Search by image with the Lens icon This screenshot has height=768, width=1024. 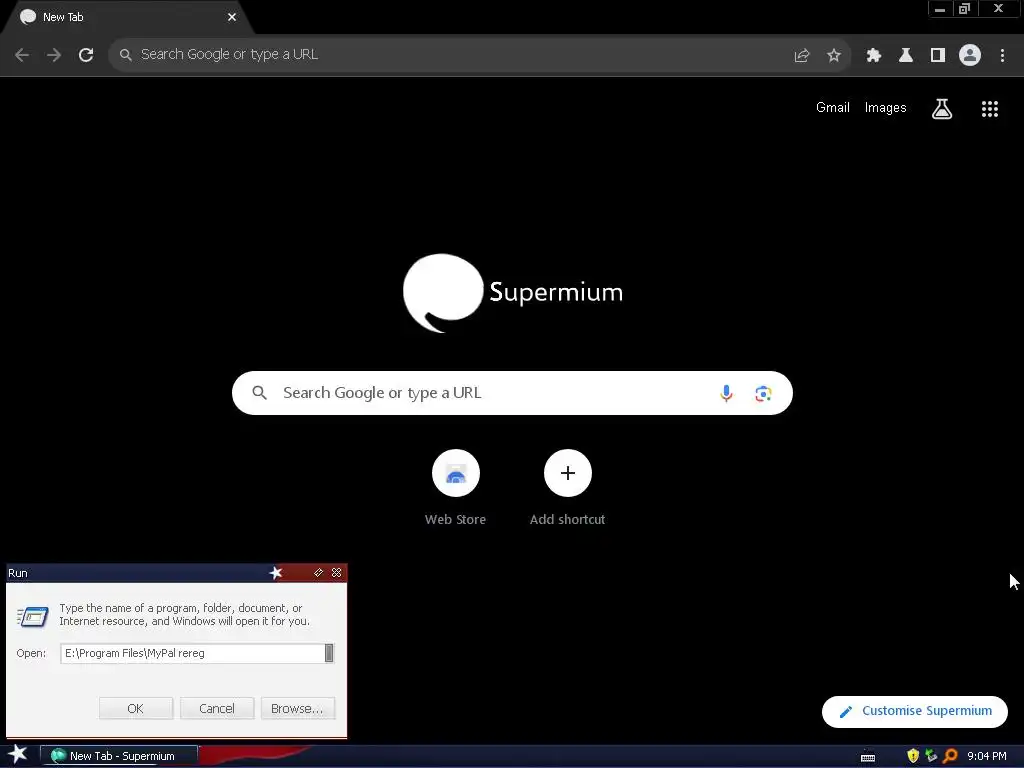pyautogui.click(x=763, y=393)
